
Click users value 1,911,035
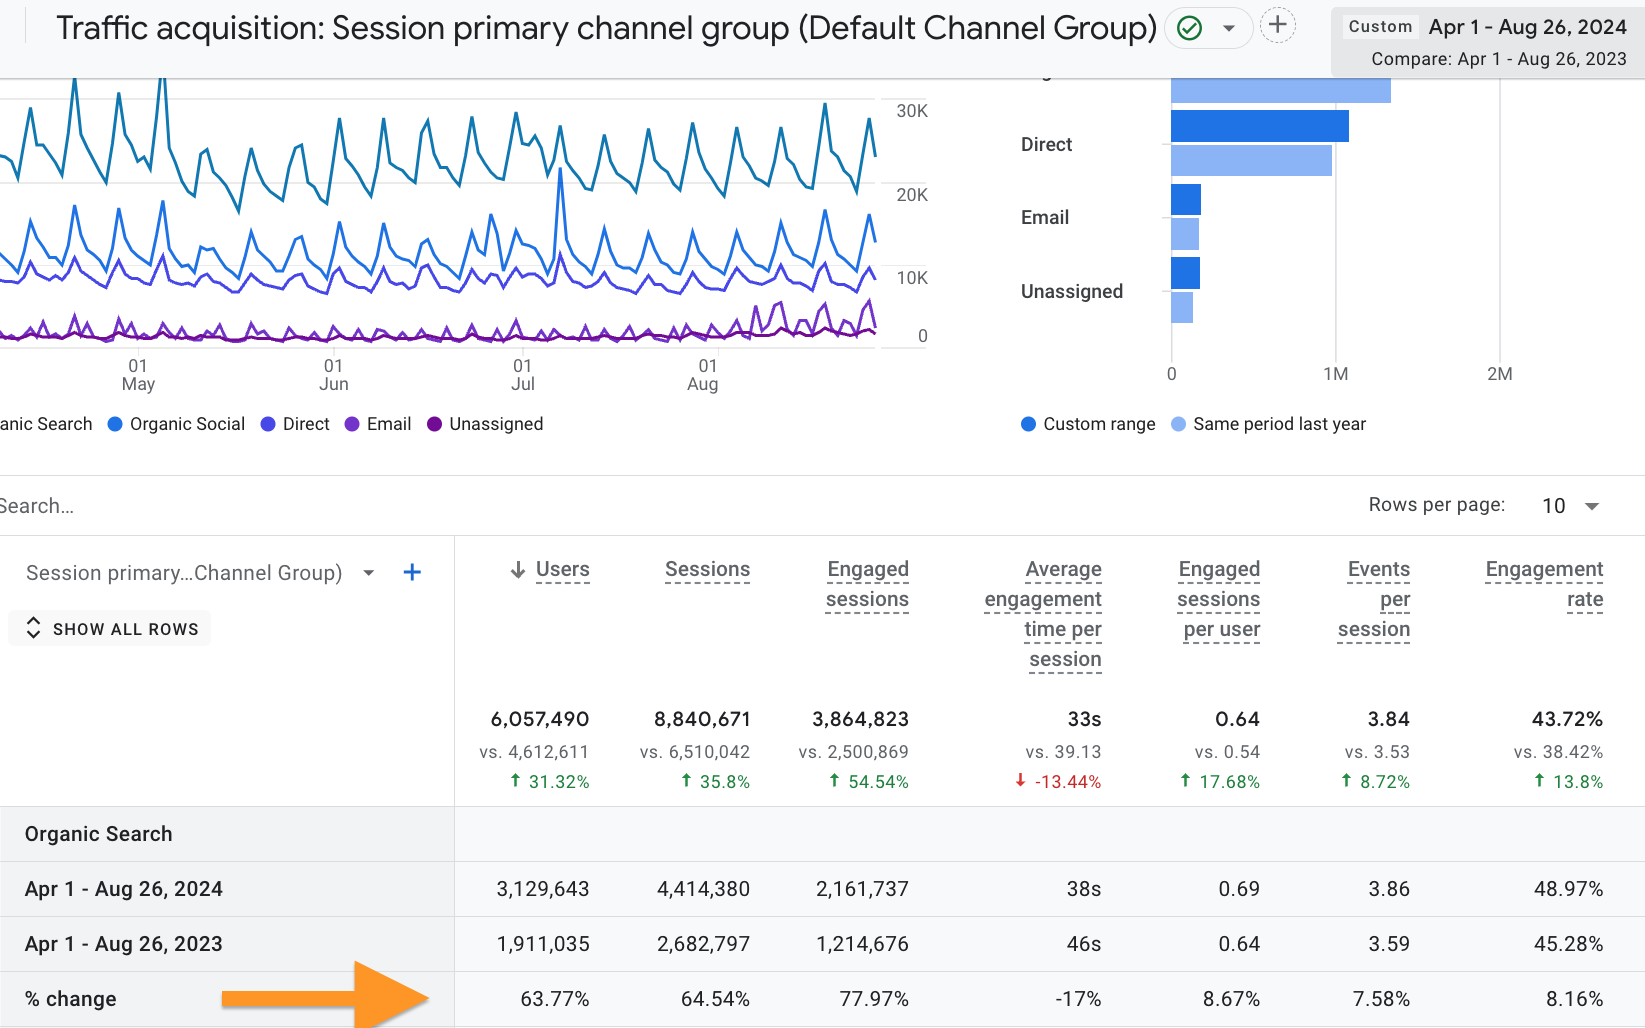543,945
